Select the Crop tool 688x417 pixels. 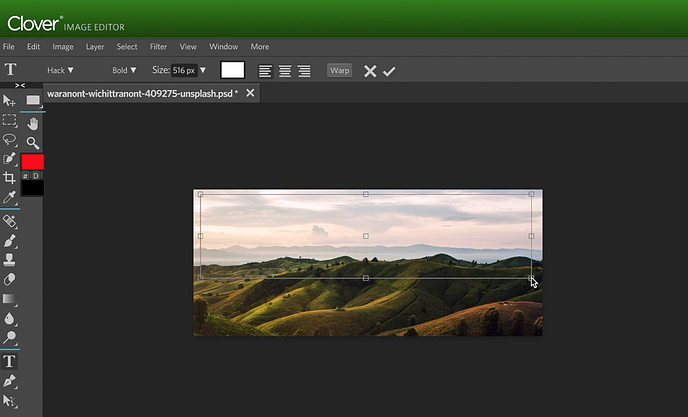click(x=9, y=178)
